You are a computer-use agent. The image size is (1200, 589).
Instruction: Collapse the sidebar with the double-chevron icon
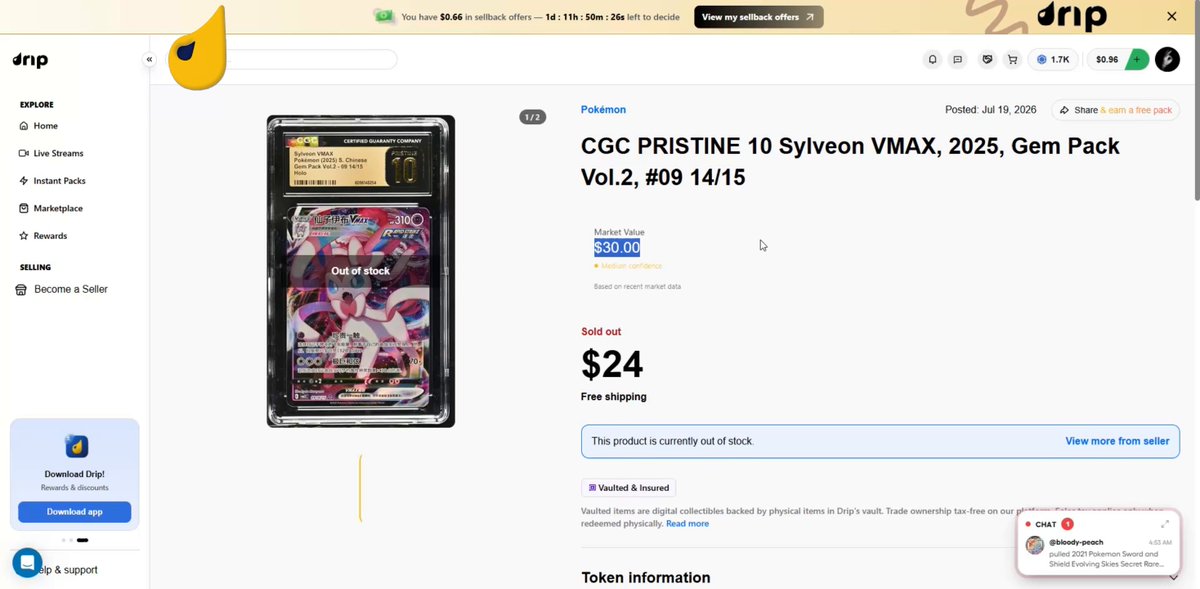[x=149, y=60]
